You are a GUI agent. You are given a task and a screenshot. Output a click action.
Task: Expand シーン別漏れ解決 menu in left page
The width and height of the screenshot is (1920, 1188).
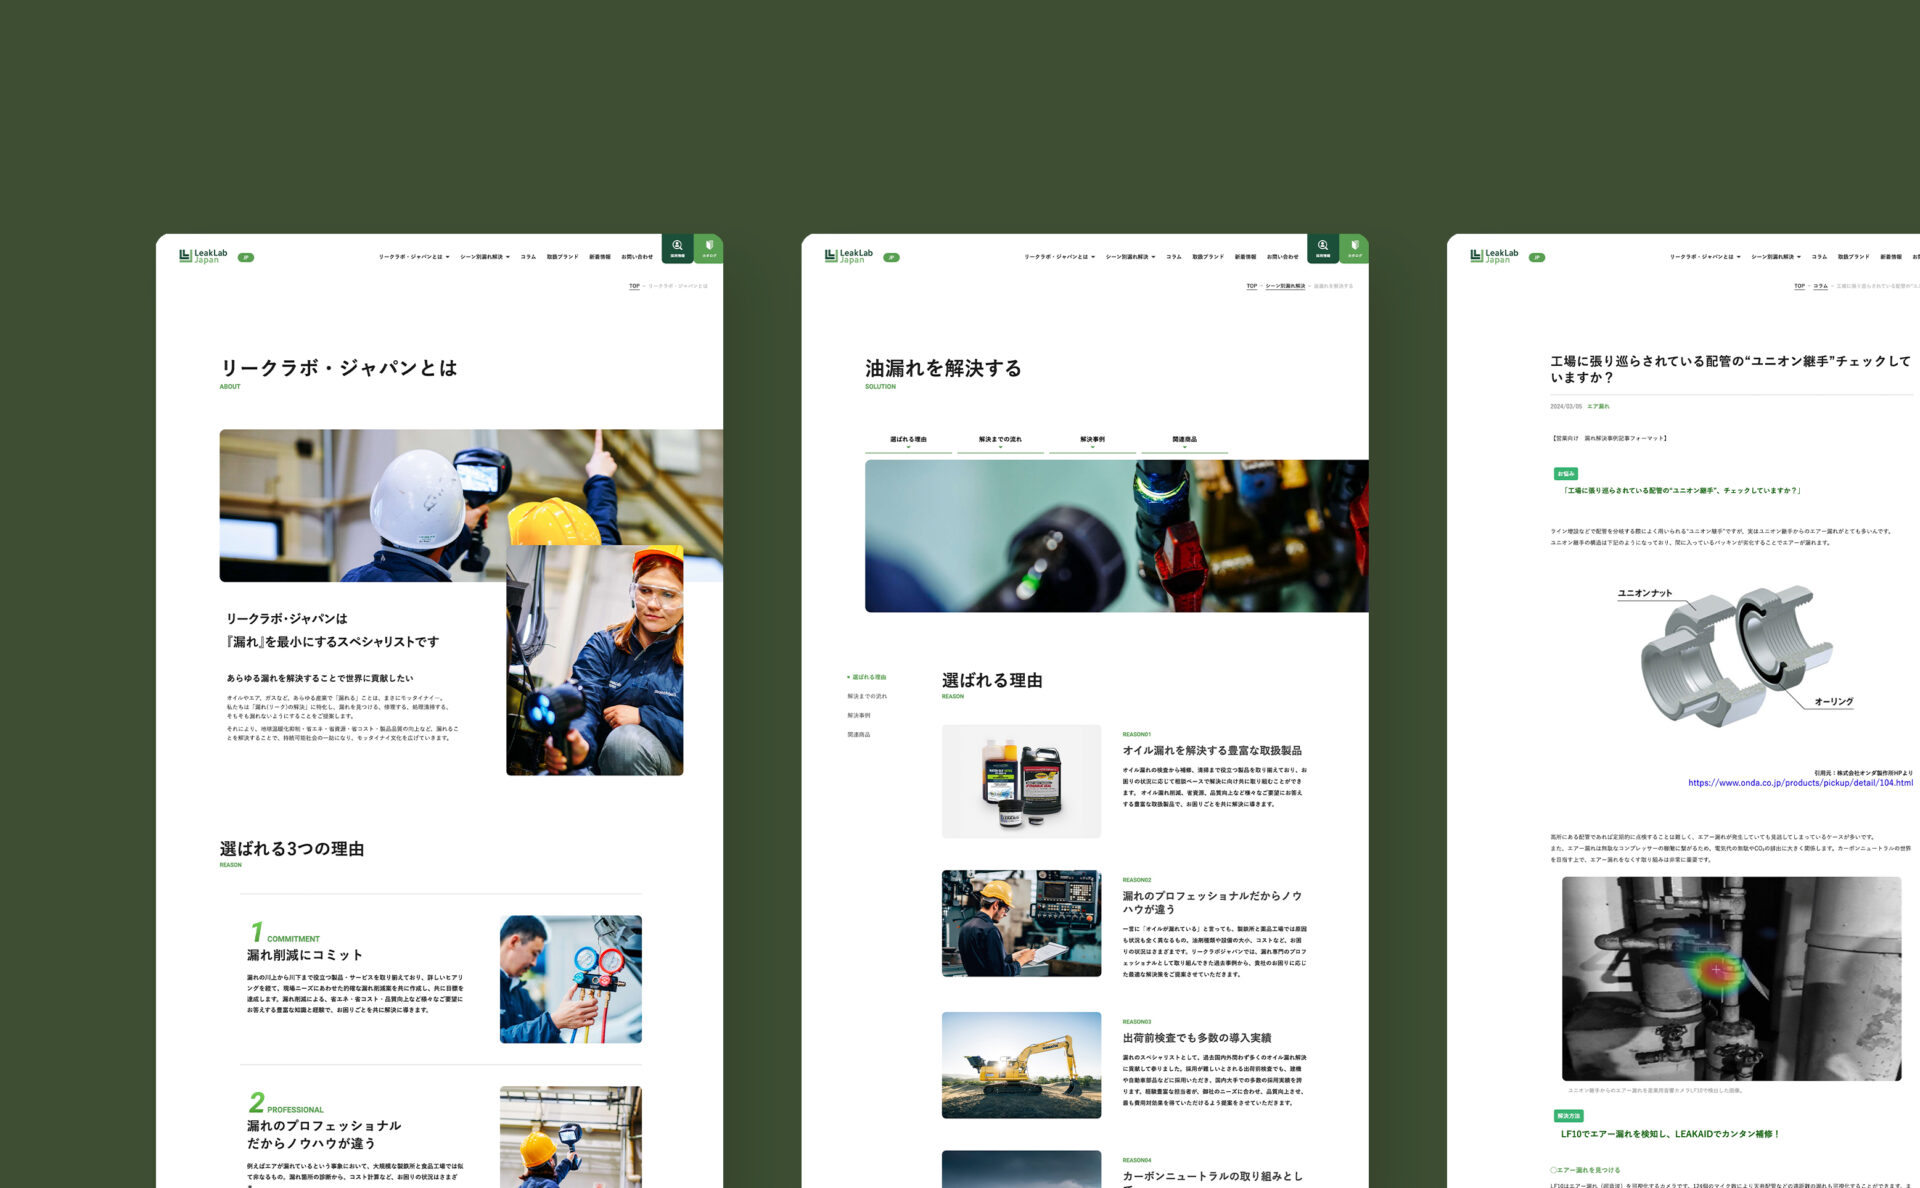pyautogui.click(x=485, y=257)
